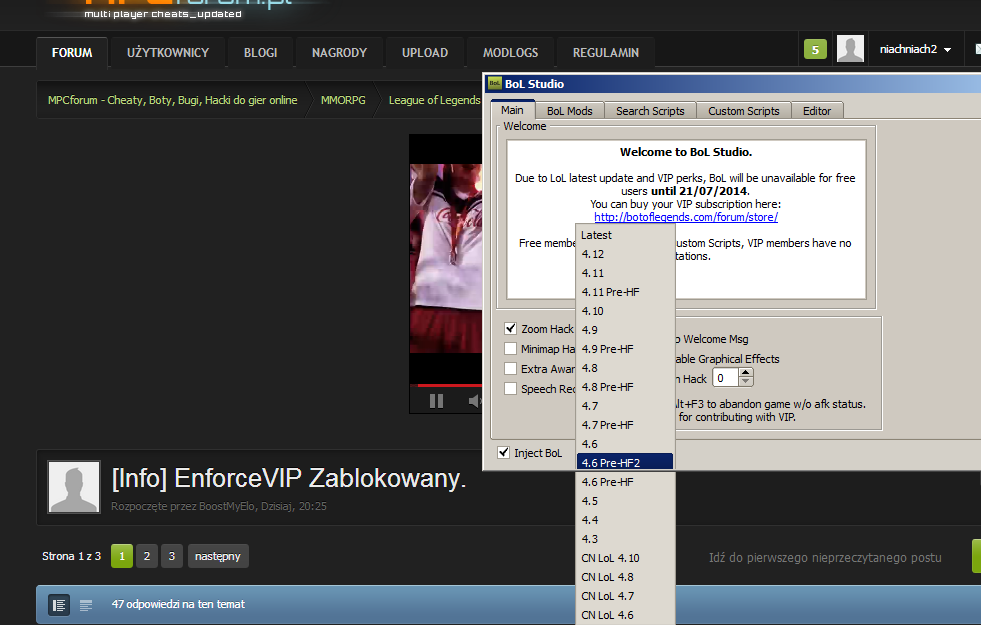Go to page 3 of the topic

point(171,556)
